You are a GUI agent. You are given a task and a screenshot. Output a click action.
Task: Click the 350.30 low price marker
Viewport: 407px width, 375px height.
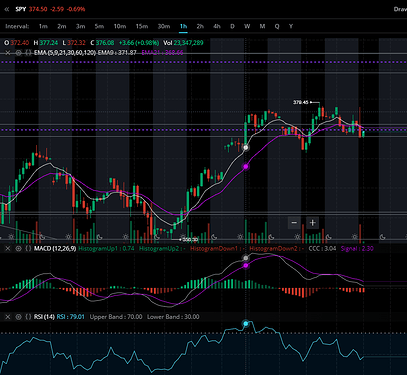(190, 239)
